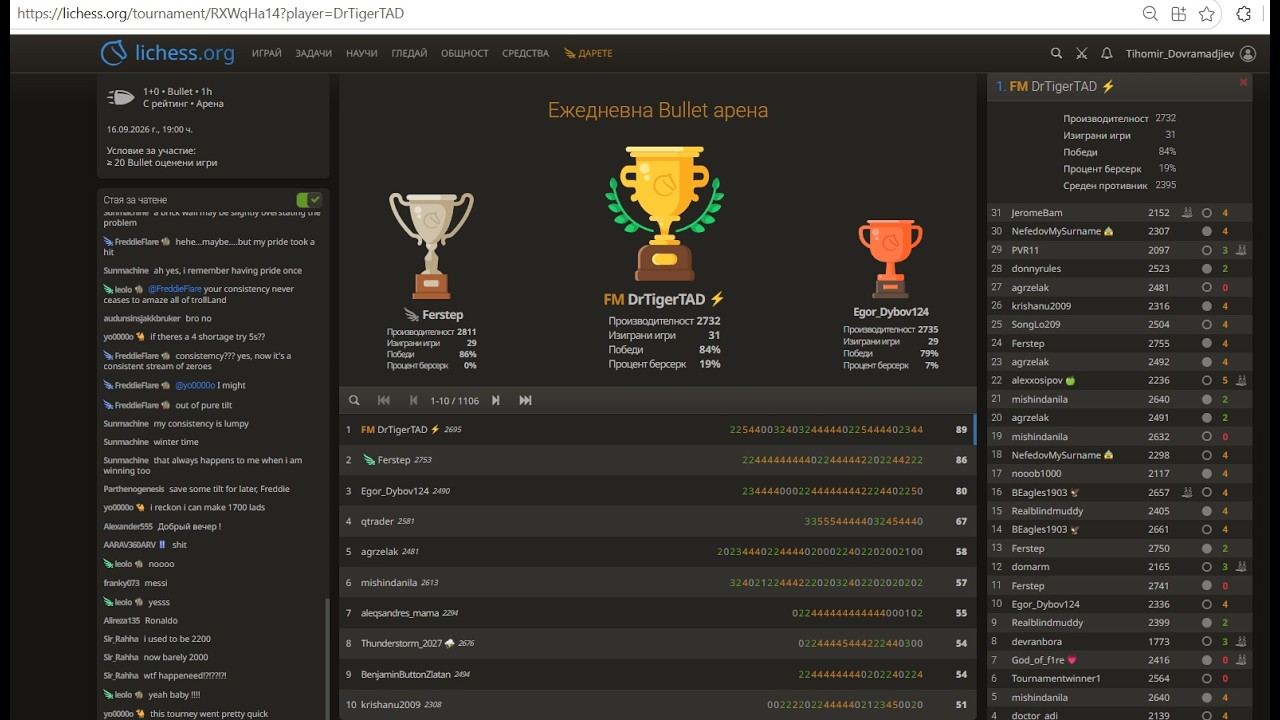Click chat scrollbar thumb
1280x720 pixels.
(327, 658)
